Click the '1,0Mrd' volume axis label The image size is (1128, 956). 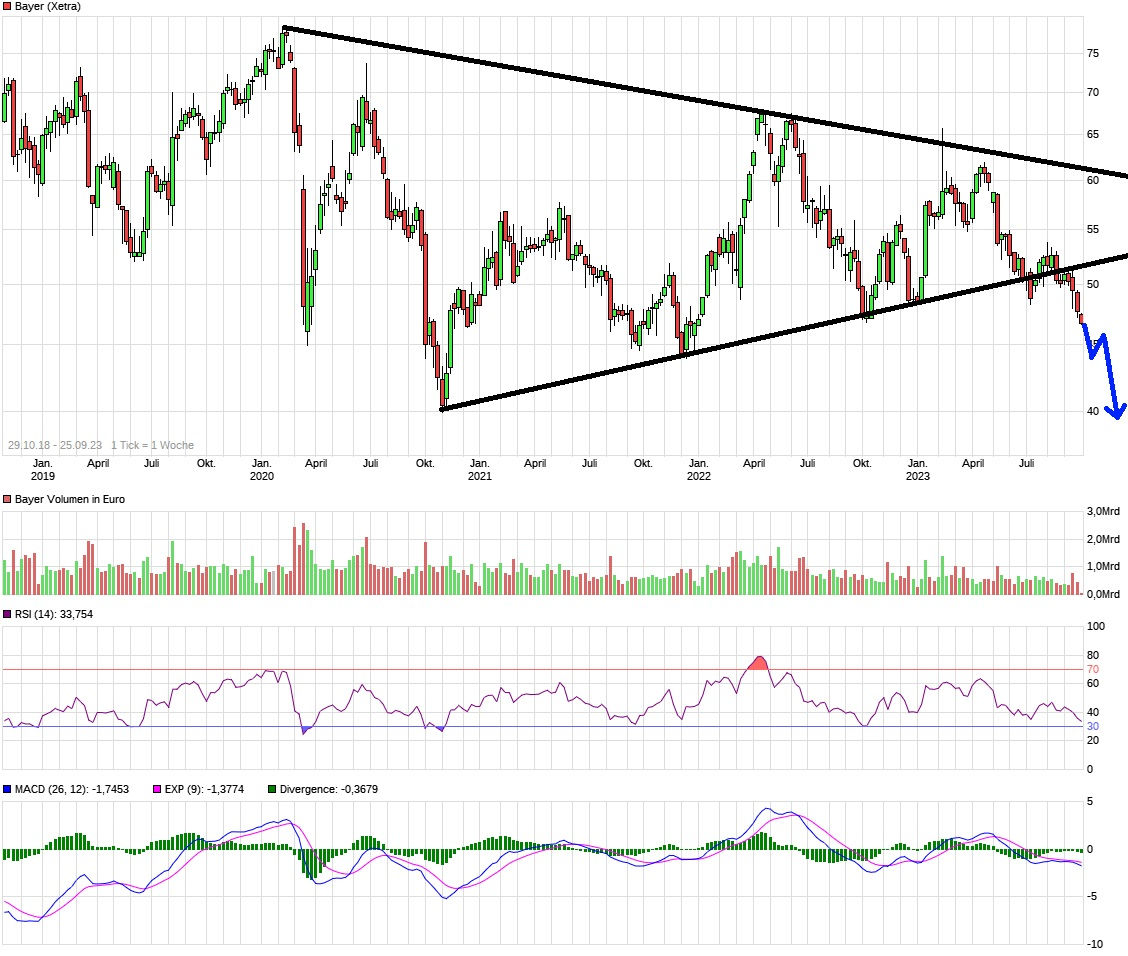(x=1103, y=566)
